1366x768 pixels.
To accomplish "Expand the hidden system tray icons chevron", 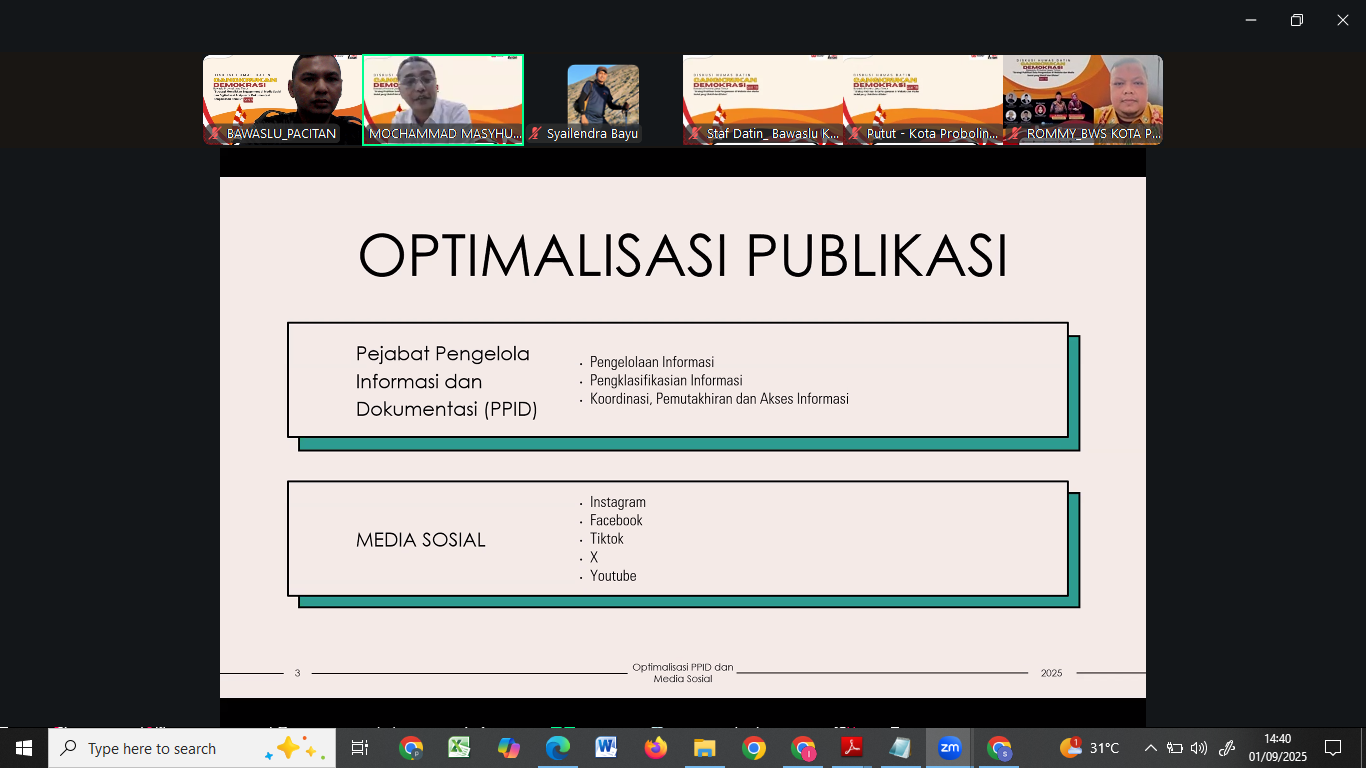I will pos(1150,748).
